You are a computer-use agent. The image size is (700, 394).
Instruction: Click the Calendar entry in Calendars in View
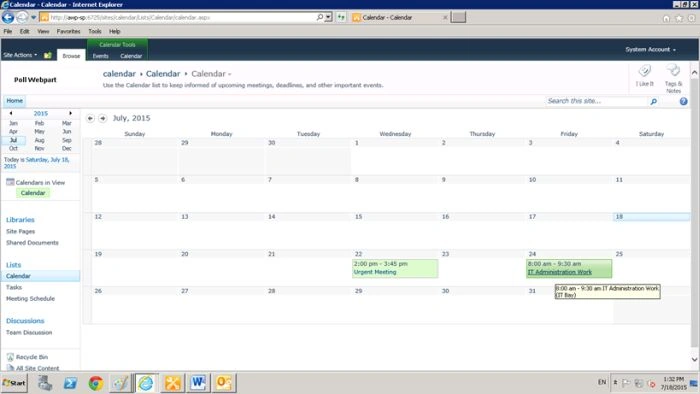tap(33, 193)
